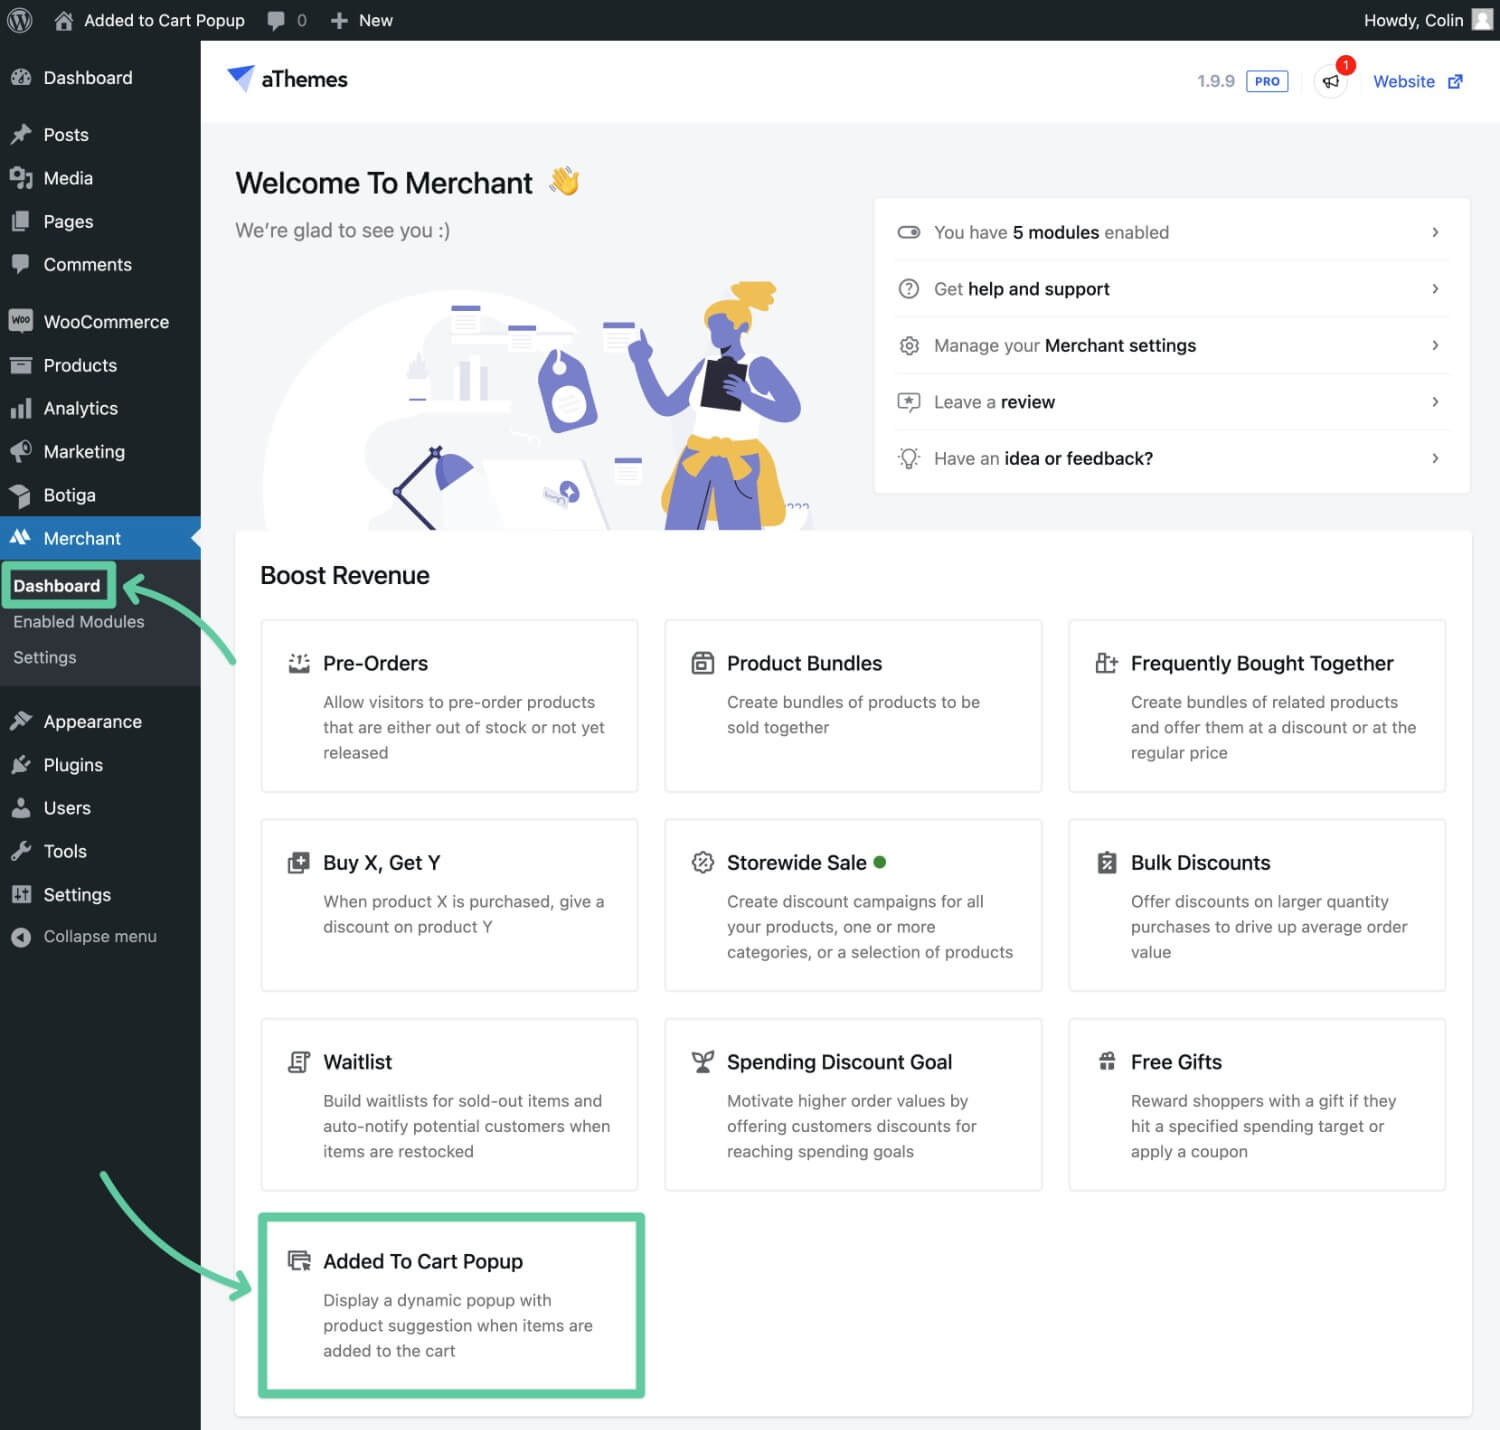The image size is (1500, 1430).
Task: Click the Product Bundles module icon
Action: 703,663
